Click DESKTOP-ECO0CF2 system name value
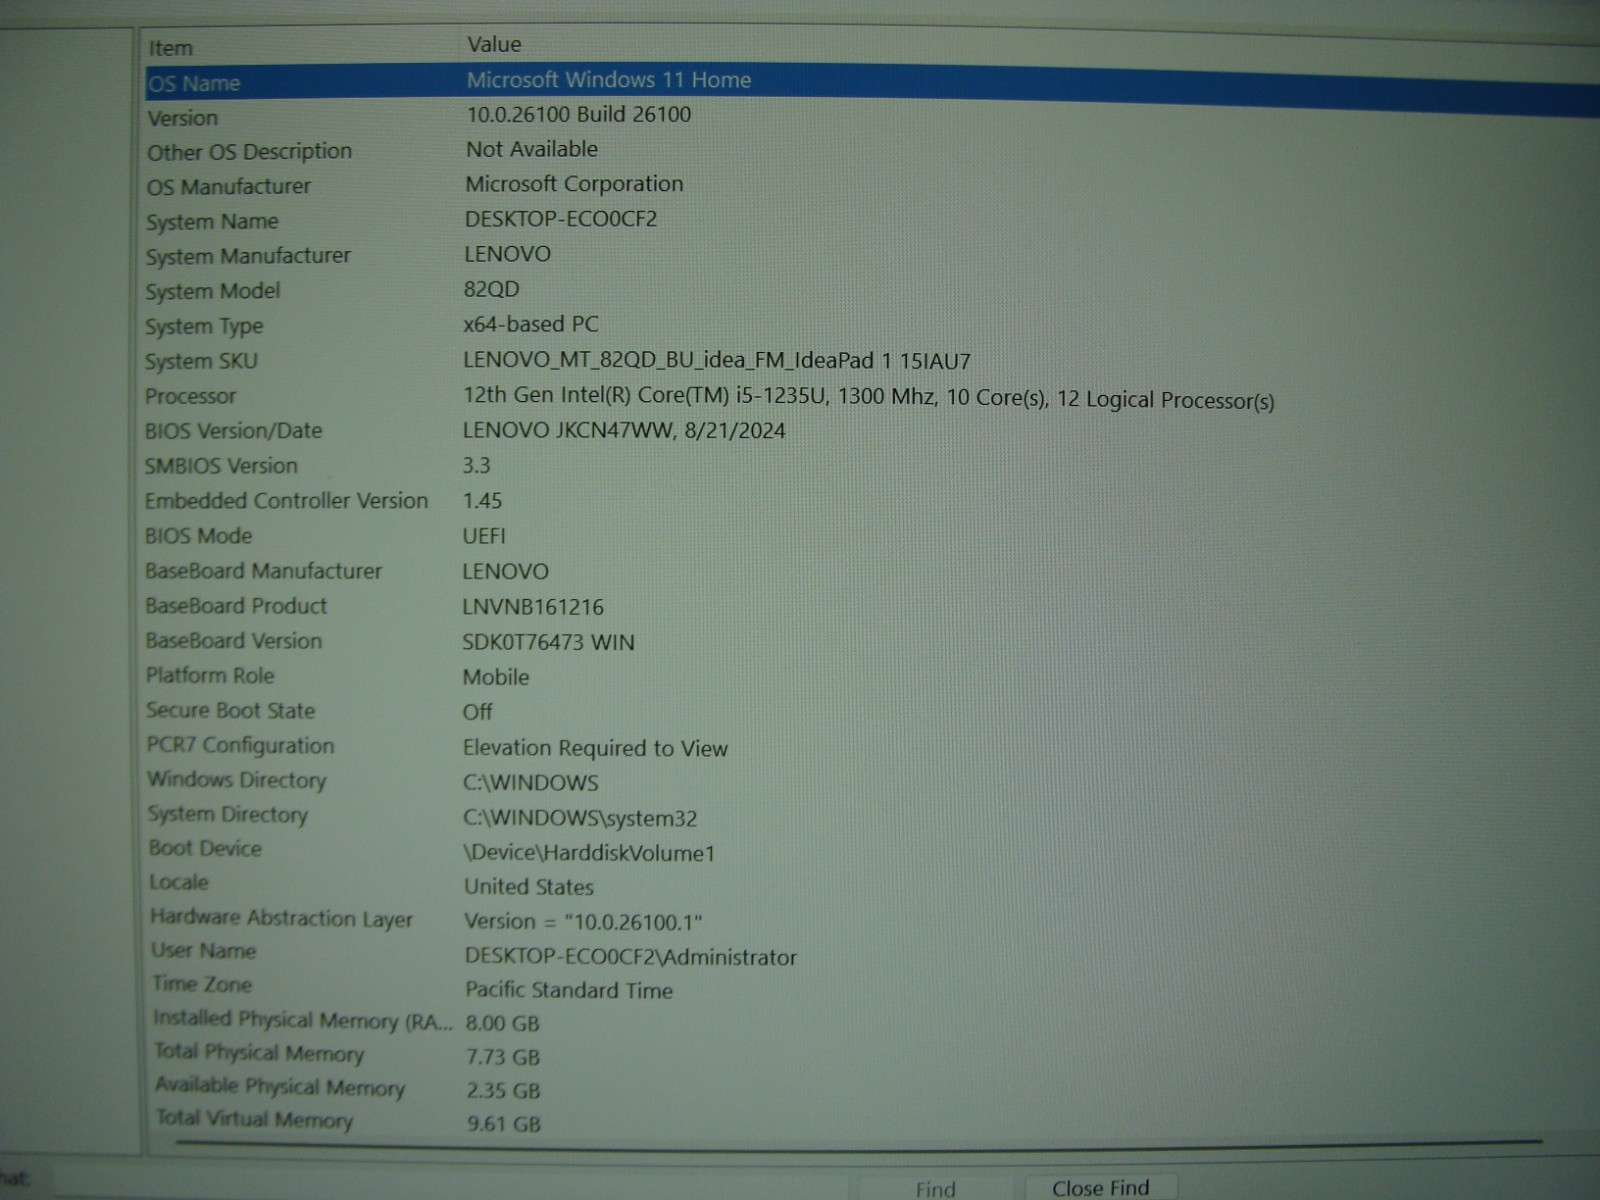This screenshot has width=1600, height=1200. tap(561, 219)
